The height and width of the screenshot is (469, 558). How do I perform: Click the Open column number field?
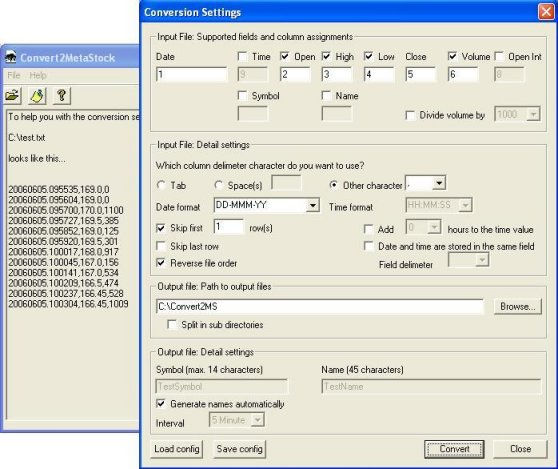tap(295, 74)
